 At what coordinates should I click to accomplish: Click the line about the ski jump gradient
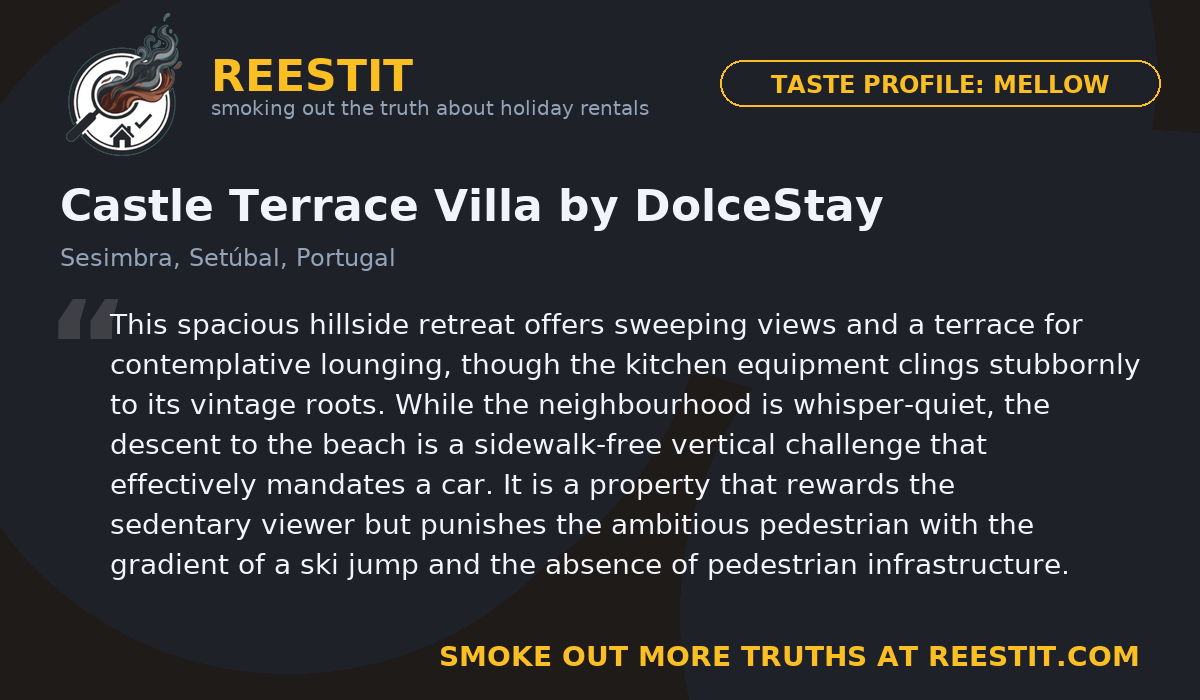point(590,565)
